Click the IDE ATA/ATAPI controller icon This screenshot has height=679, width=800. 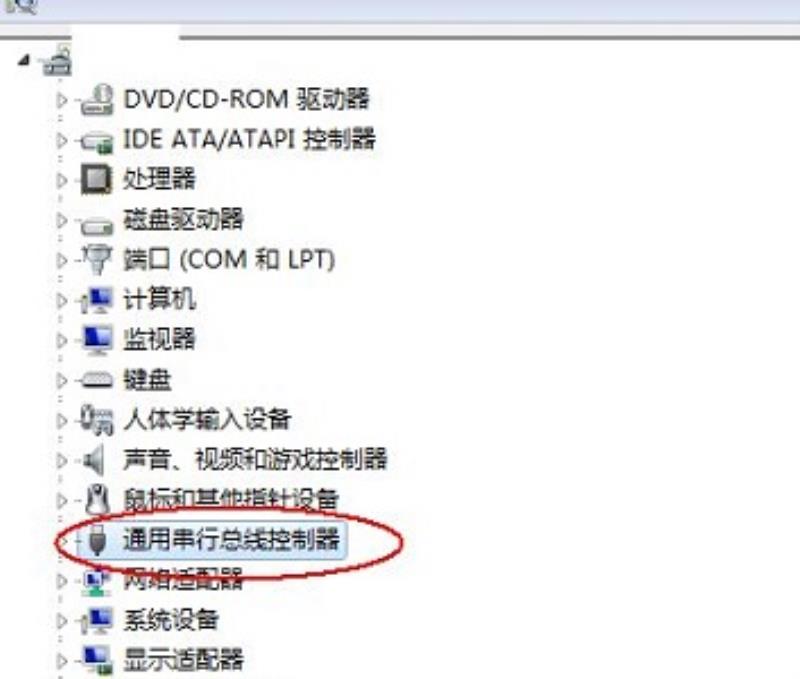(x=97, y=141)
